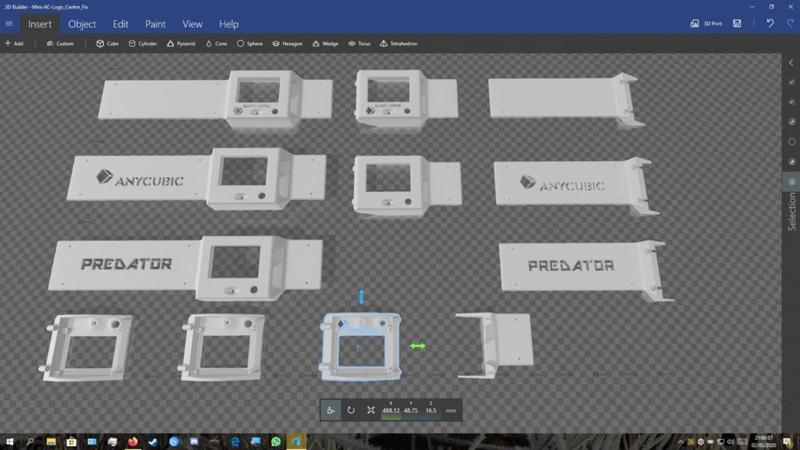Select the short screen housing in second row

[x=407, y=184]
